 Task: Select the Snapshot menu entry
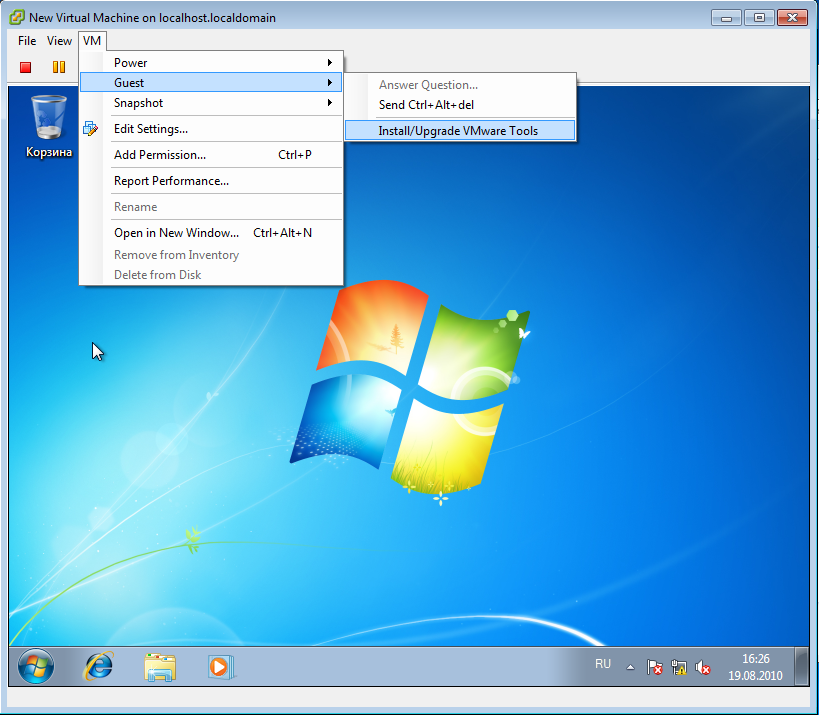coord(211,103)
